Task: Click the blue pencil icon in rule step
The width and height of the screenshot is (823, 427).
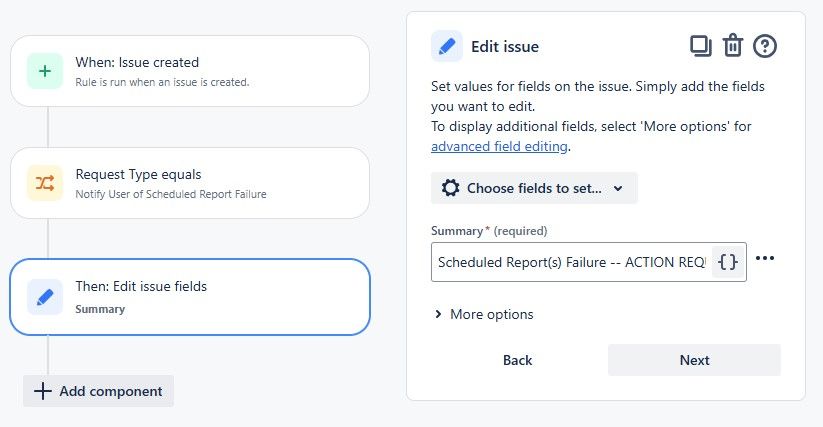Action: (x=45, y=297)
